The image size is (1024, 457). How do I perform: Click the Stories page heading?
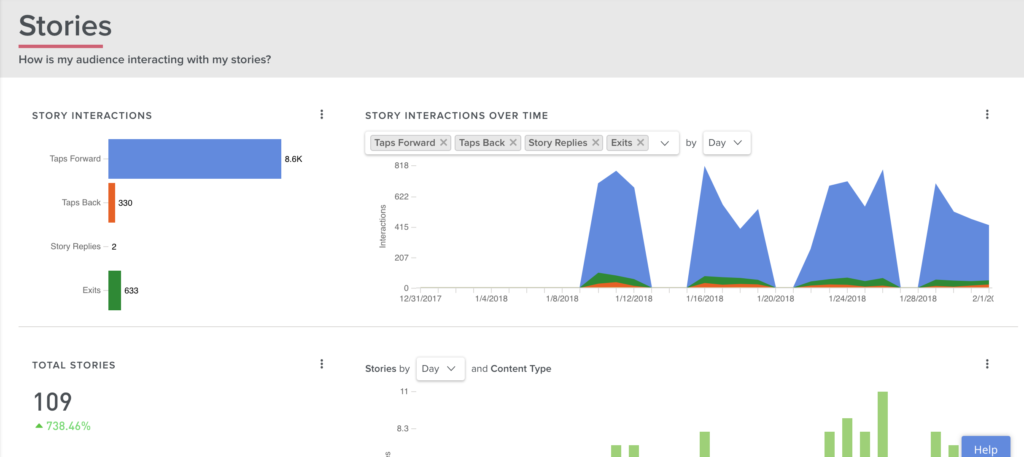65,26
